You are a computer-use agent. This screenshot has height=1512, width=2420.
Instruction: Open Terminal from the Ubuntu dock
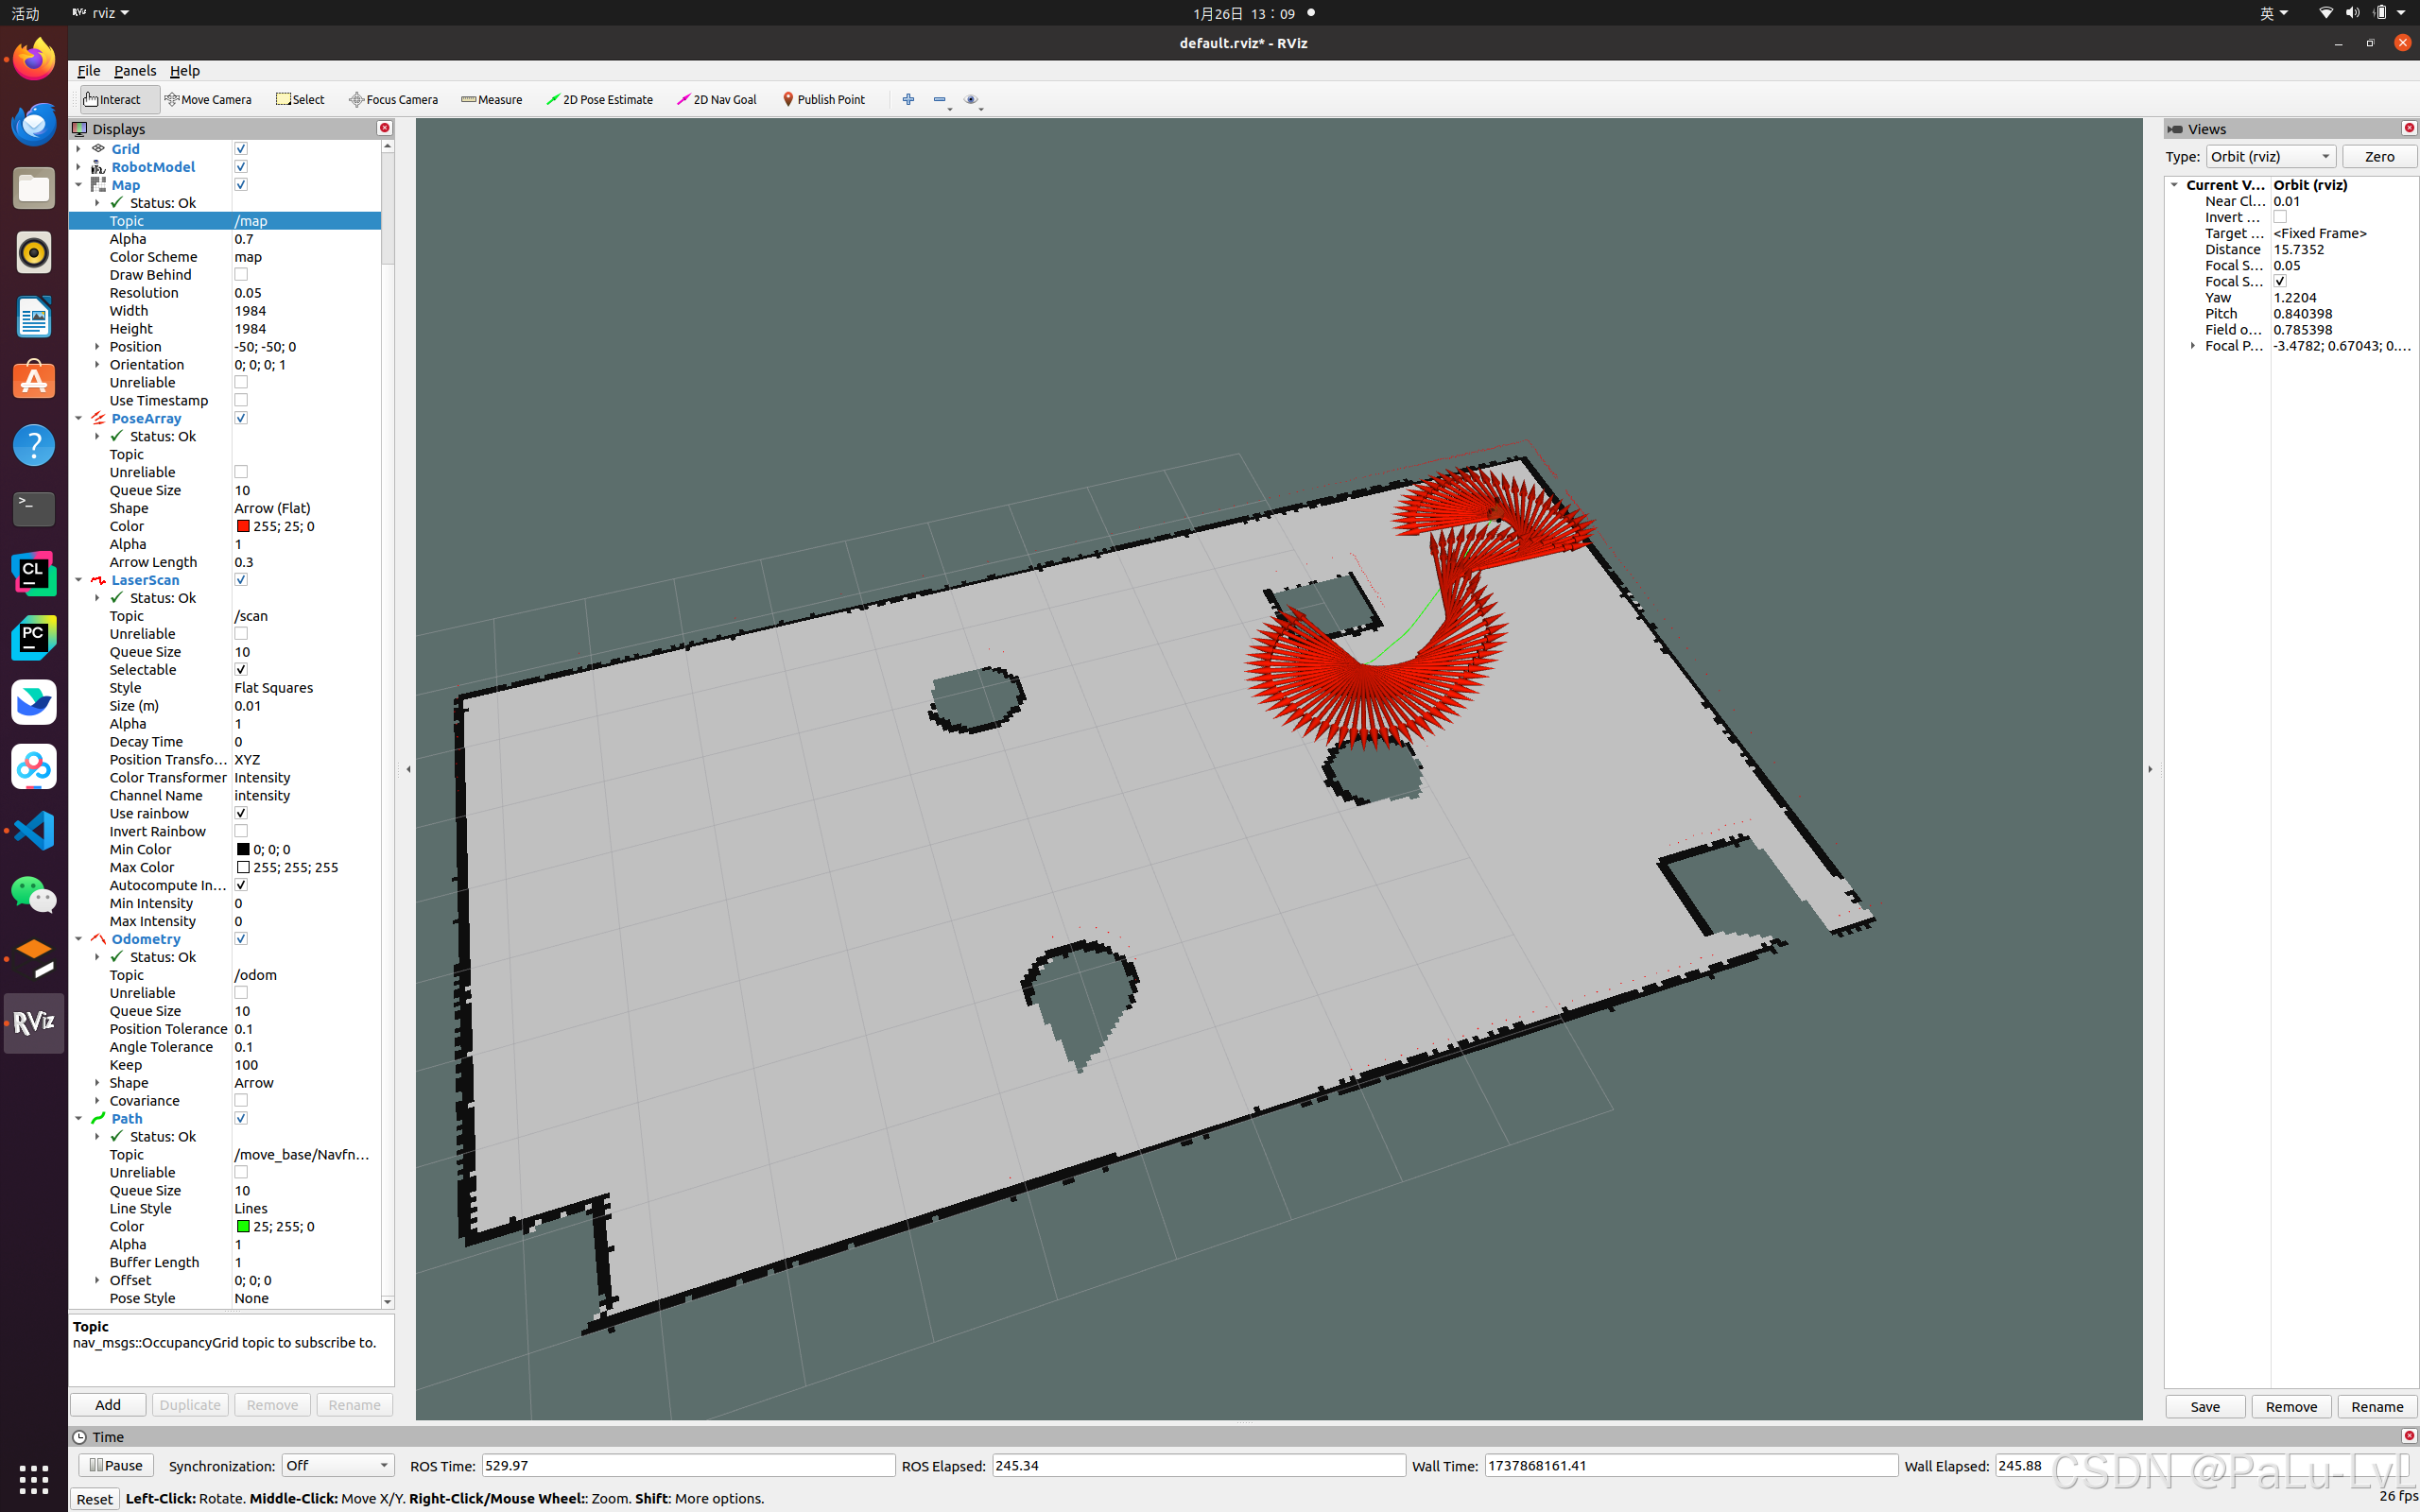point(34,509)
